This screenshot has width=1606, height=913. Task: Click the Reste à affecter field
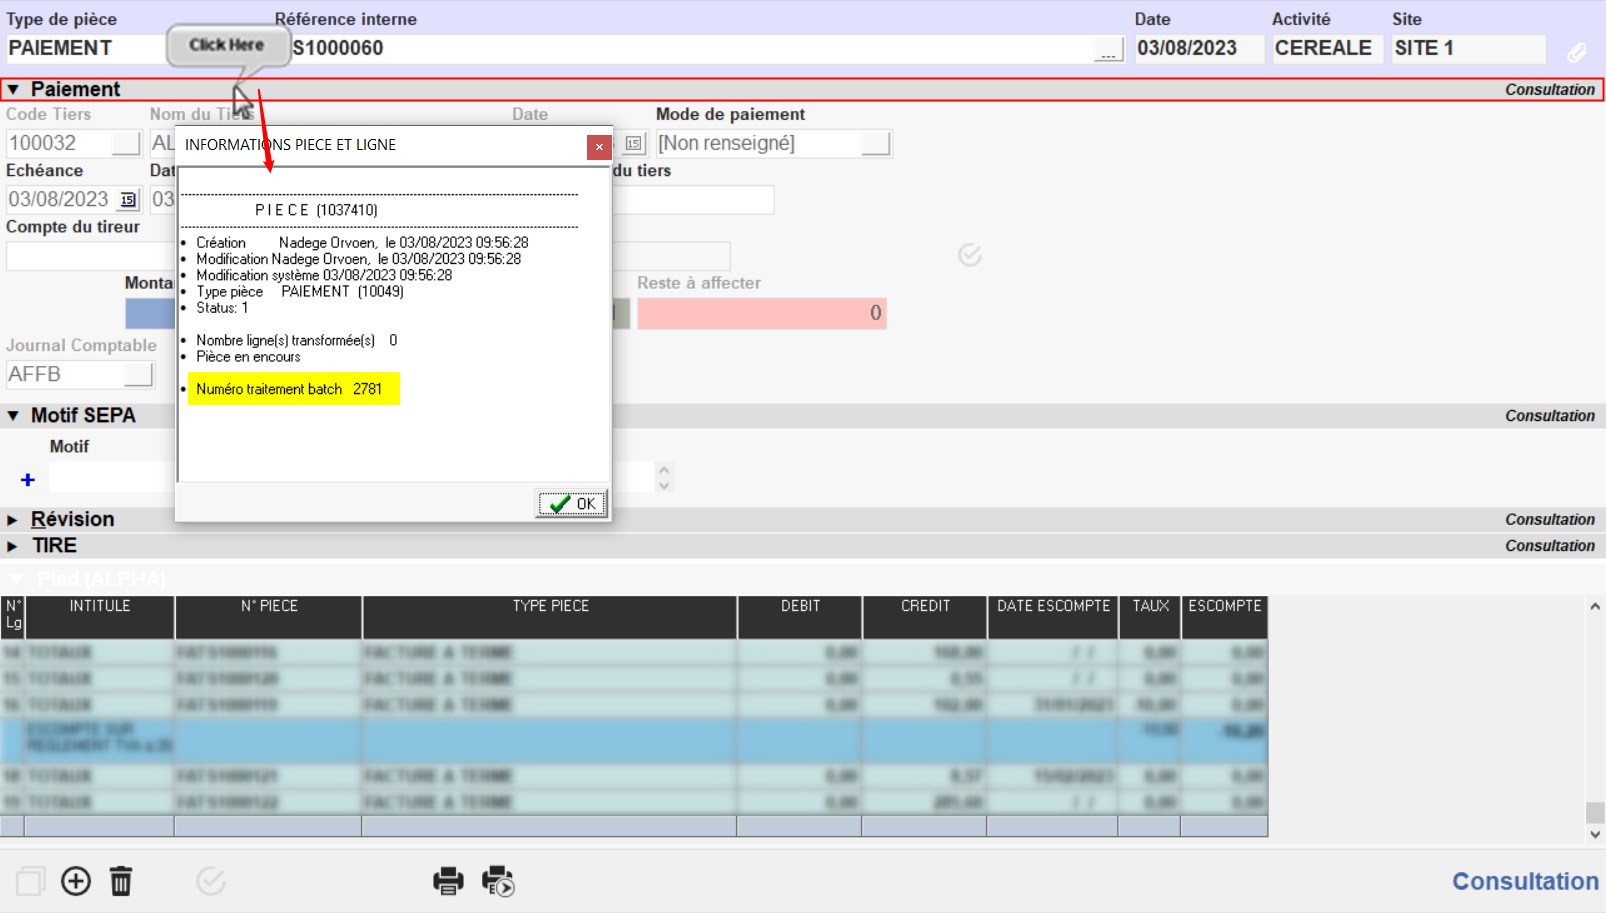click(761, 314)
